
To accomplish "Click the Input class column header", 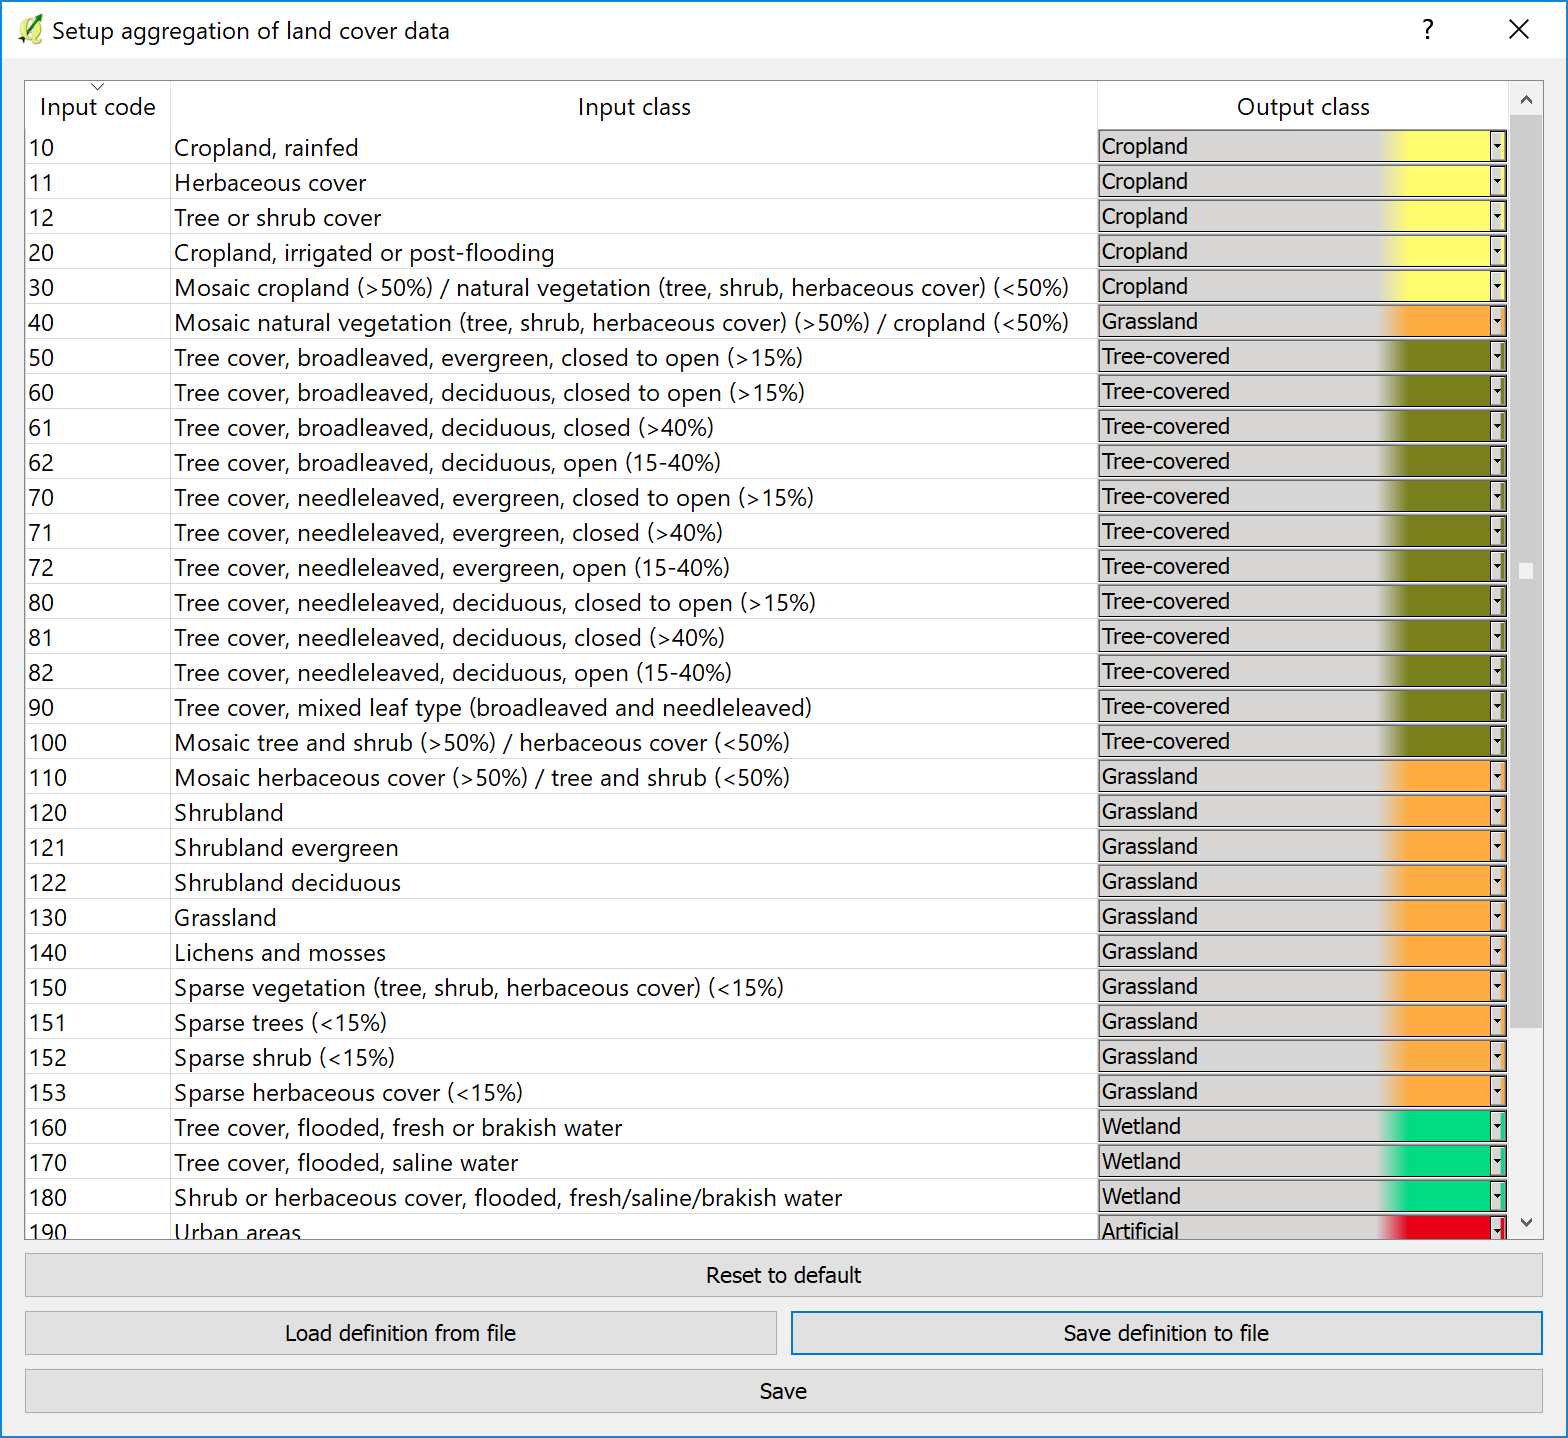I will click(x=634, y=106).
